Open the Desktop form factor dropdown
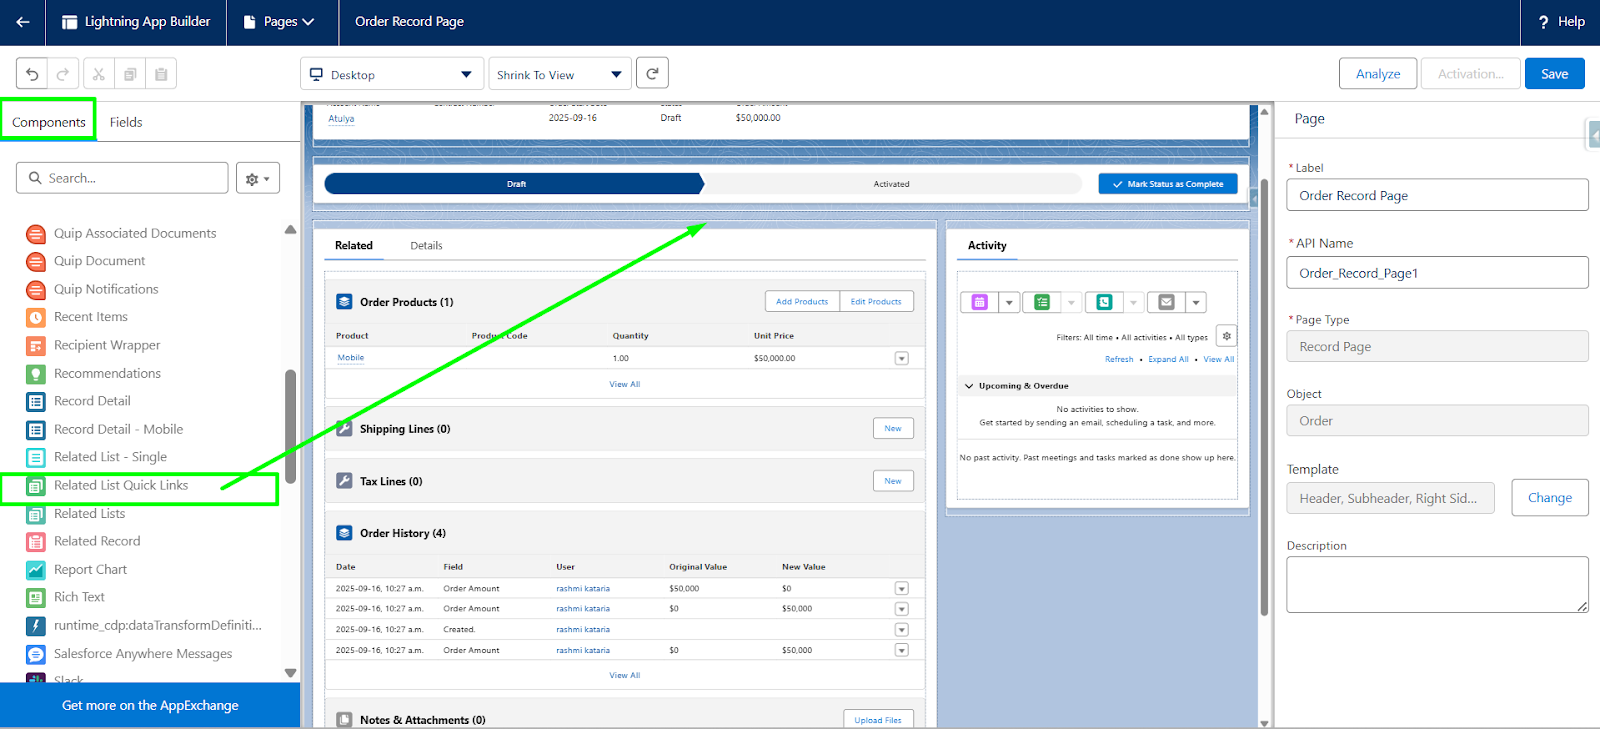The height and width of the screenshot is (729, 1600). pos(391,75)
